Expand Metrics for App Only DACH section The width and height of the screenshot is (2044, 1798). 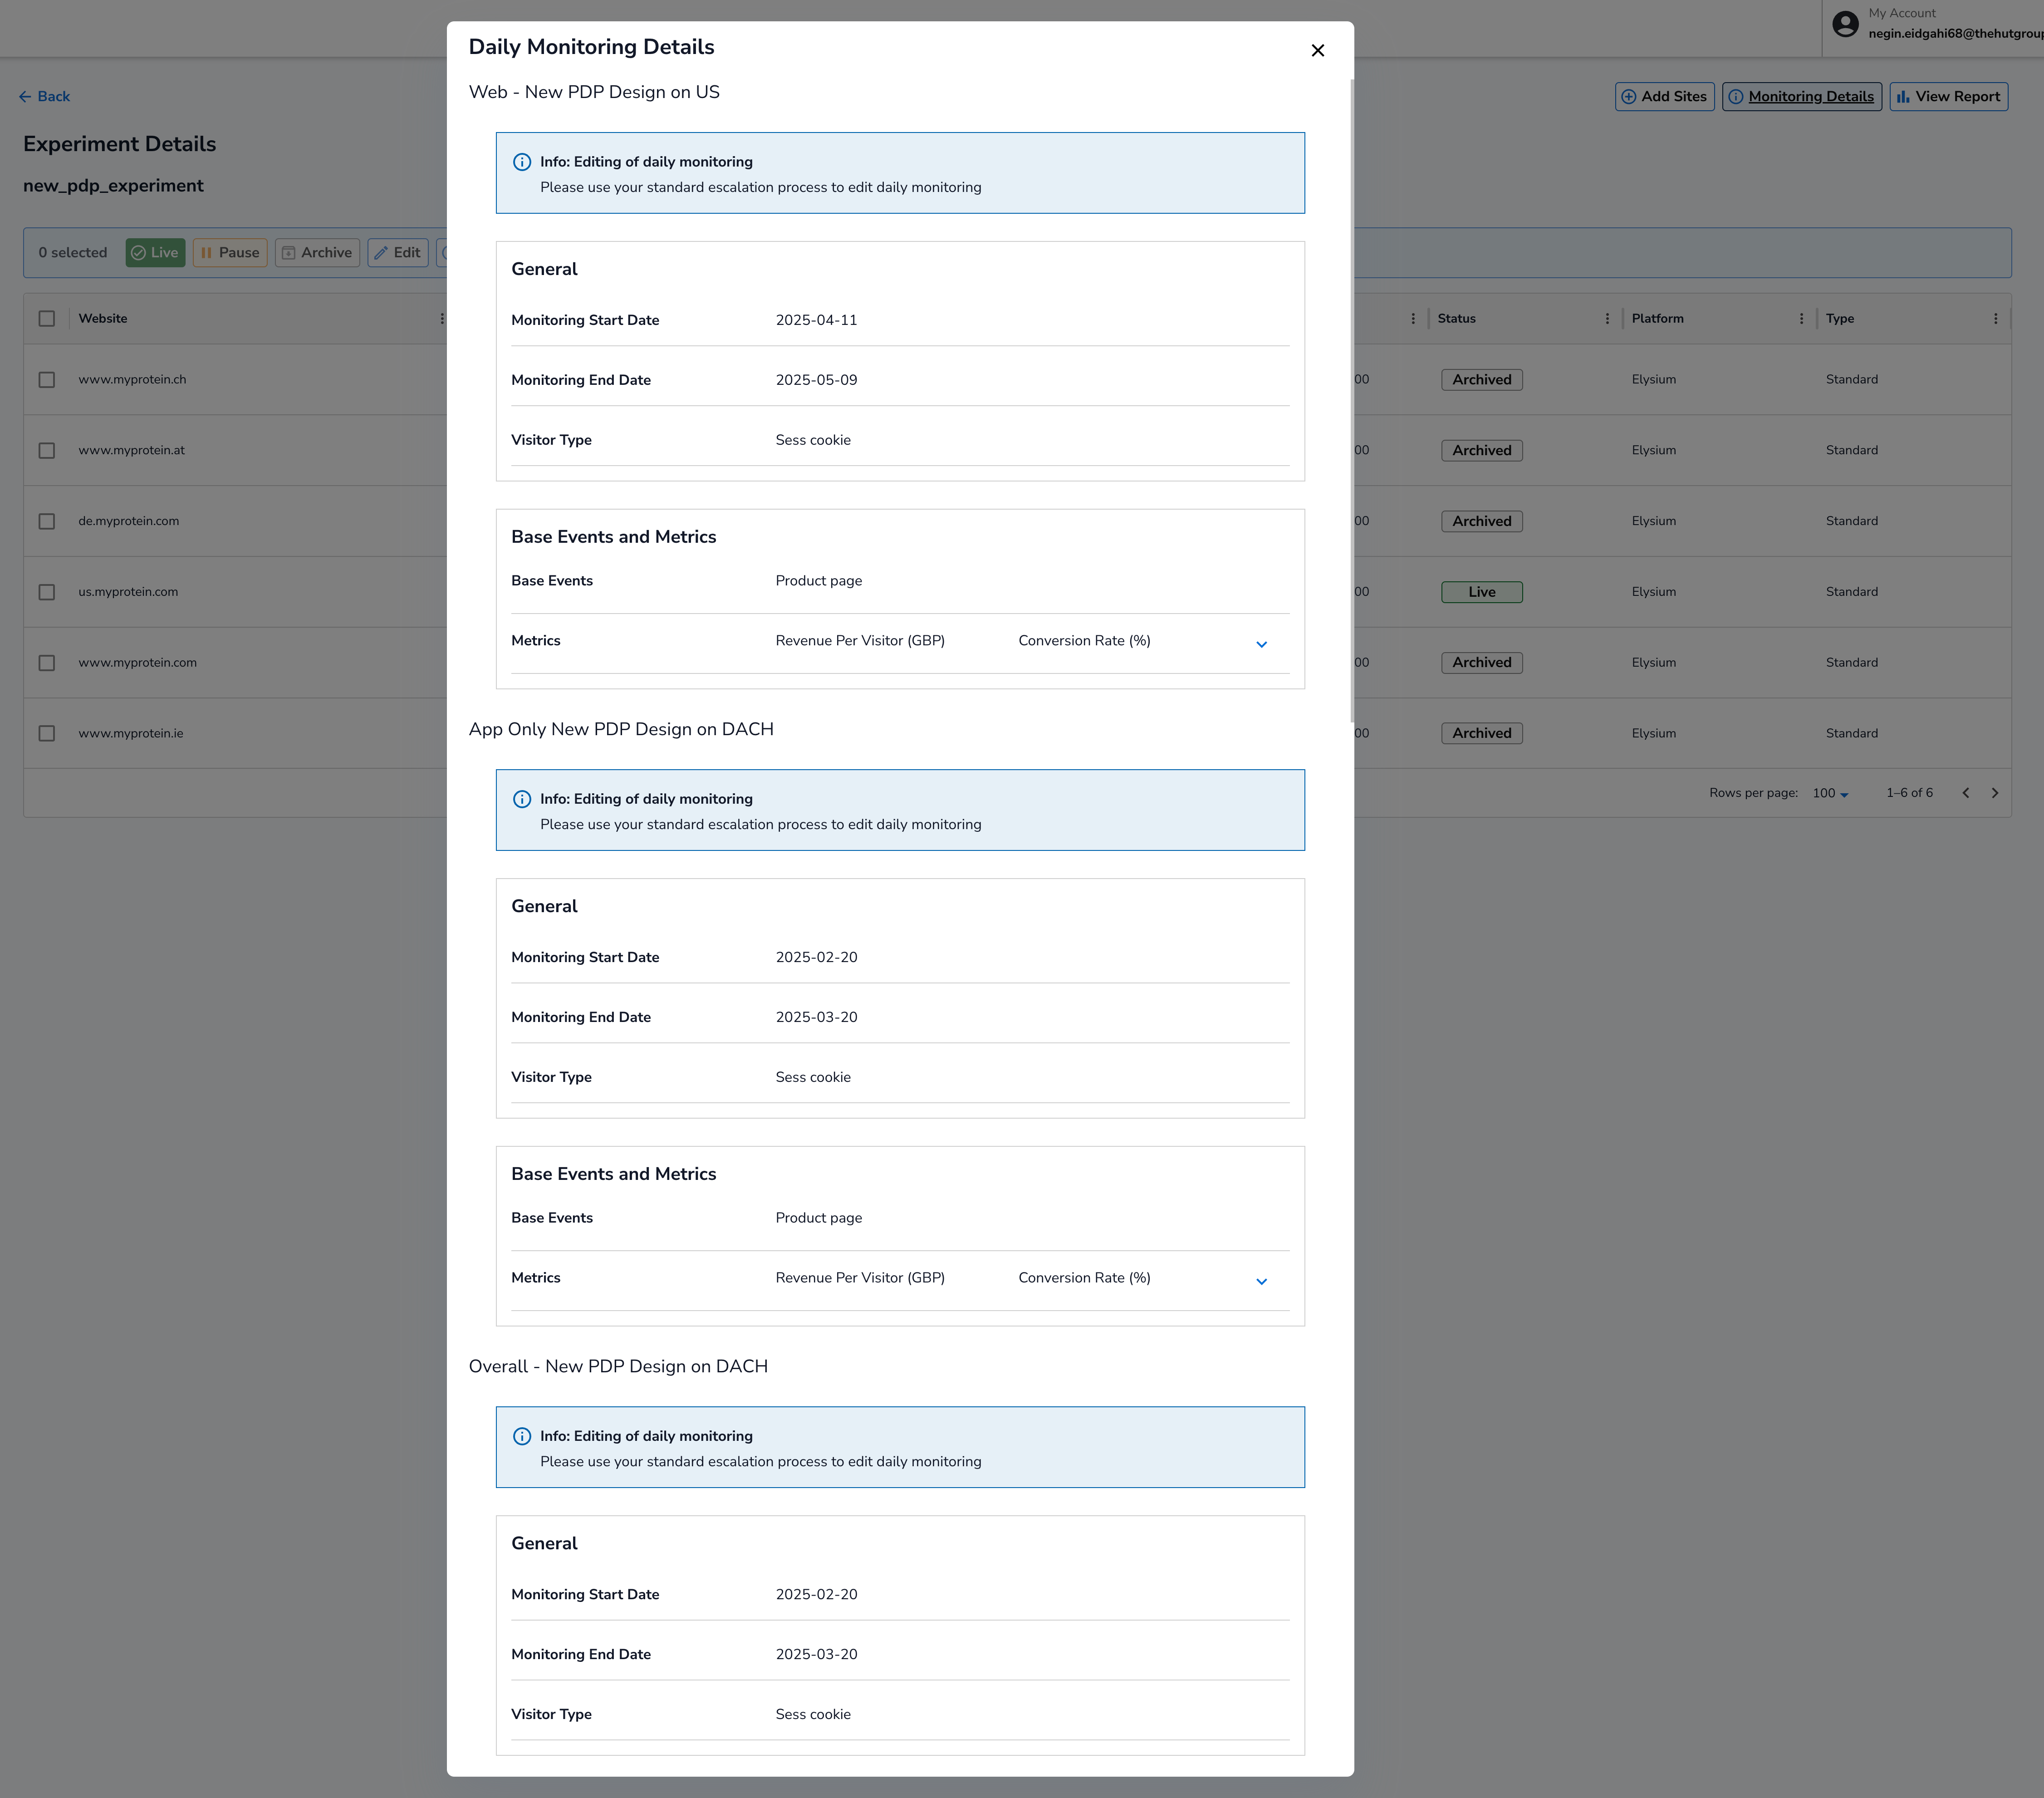coord(1261,1282)
